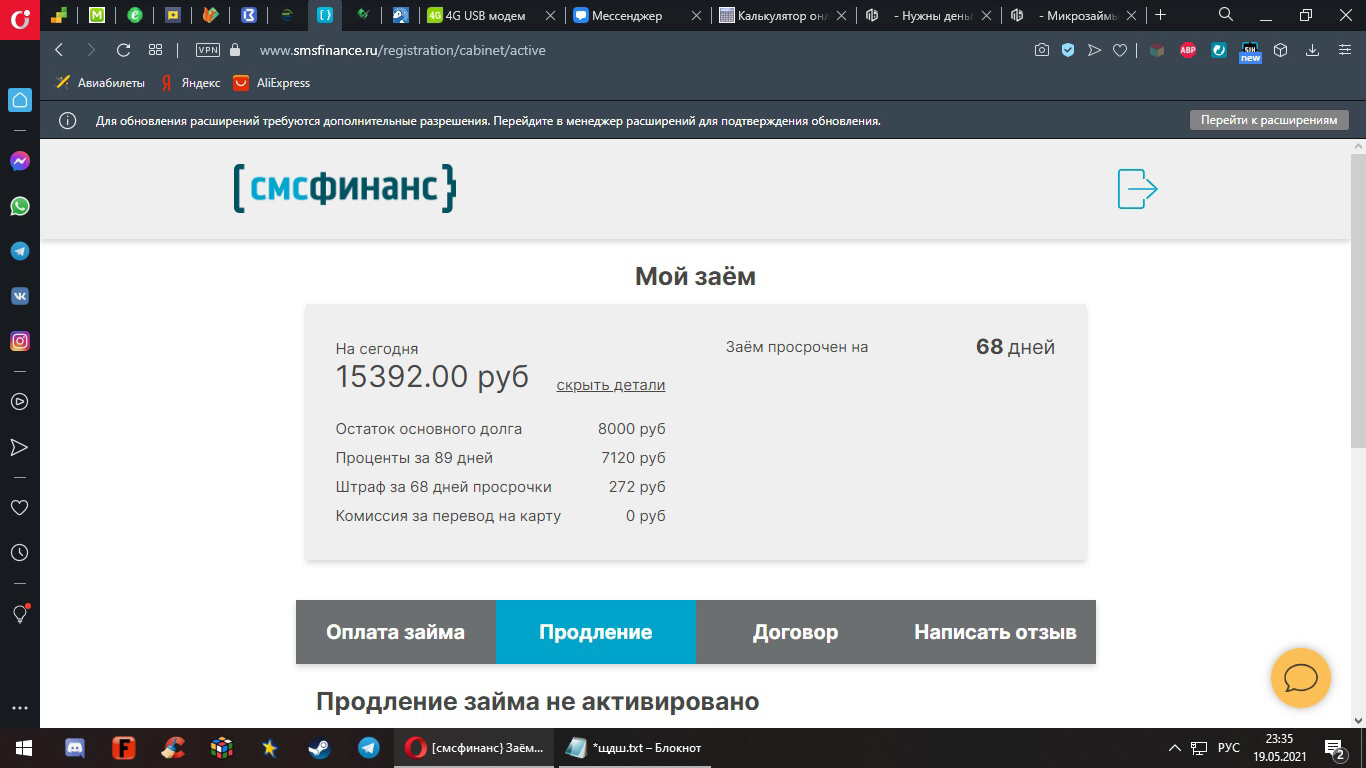Open the sidebar heart bookmarks icon
The image size is (1366, 768).
pos(19,507)
